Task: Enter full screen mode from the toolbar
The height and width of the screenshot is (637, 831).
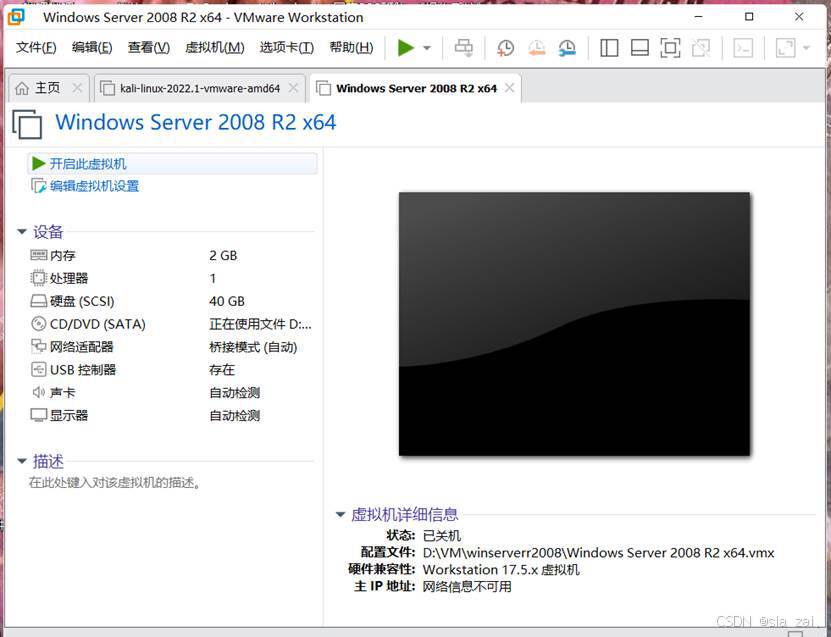Action: pos(669,47)
